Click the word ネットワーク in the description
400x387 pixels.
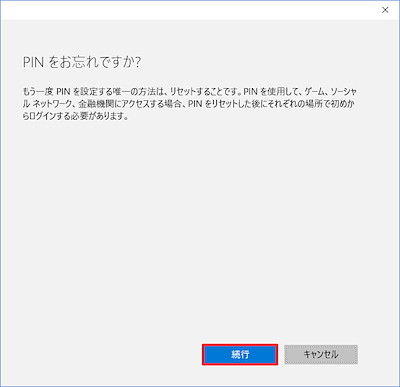(x=53, y=104)
